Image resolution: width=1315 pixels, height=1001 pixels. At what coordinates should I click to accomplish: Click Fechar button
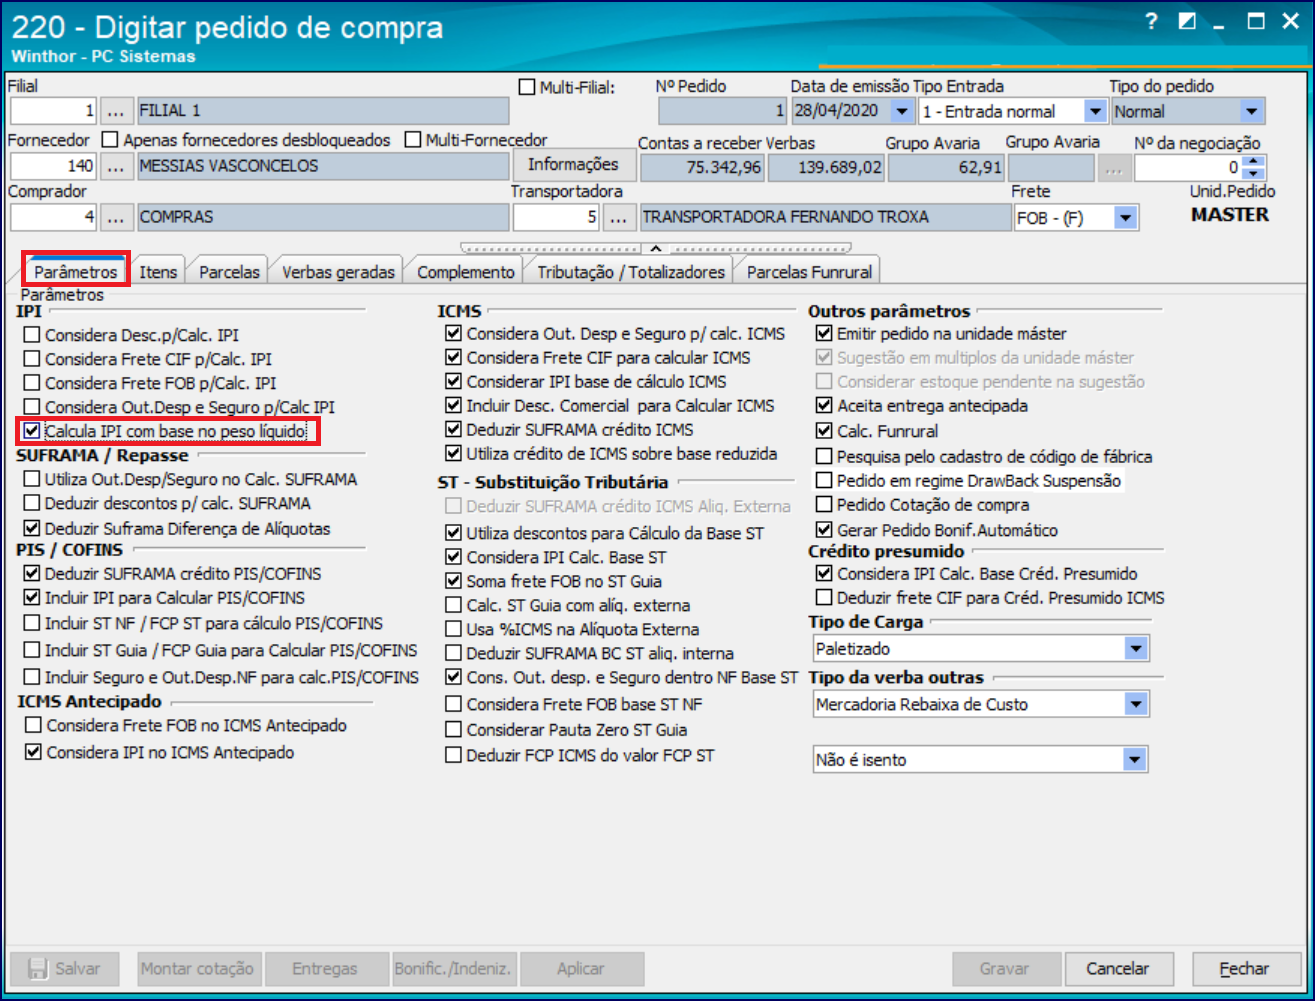tap(1244, 969)
